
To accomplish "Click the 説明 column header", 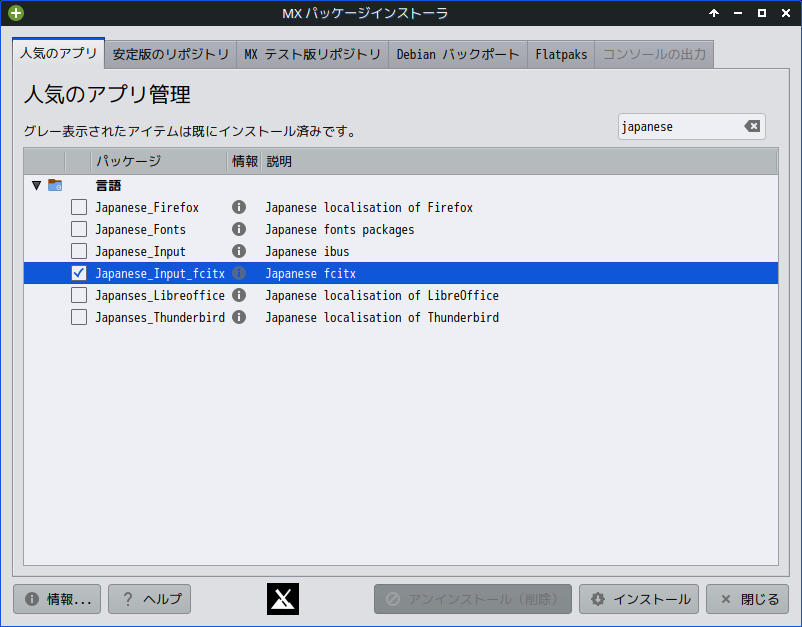I will click(520, 161).
